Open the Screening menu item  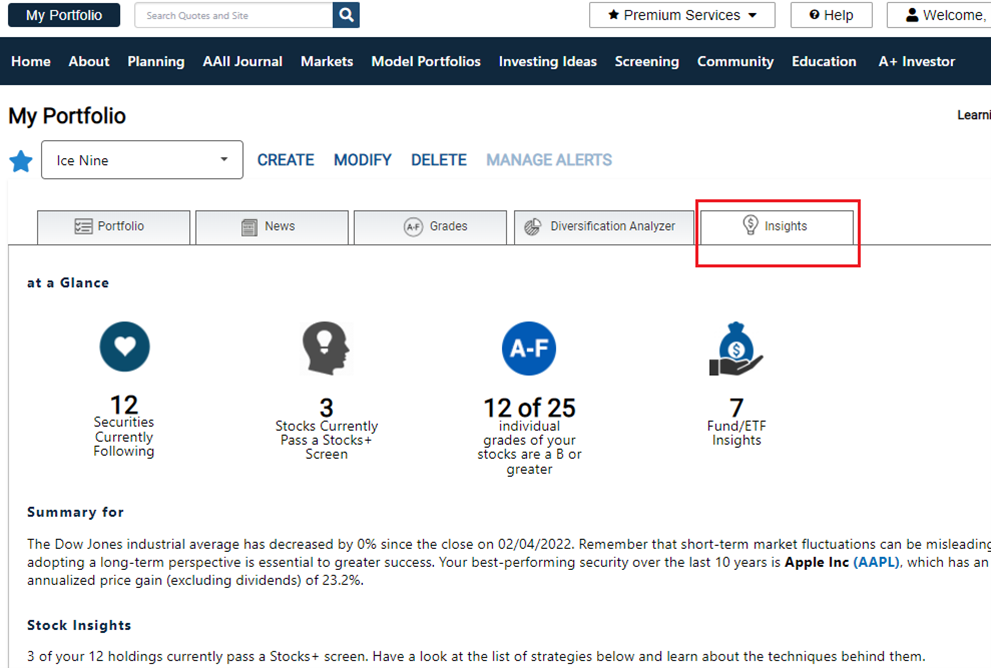point(647,61)
